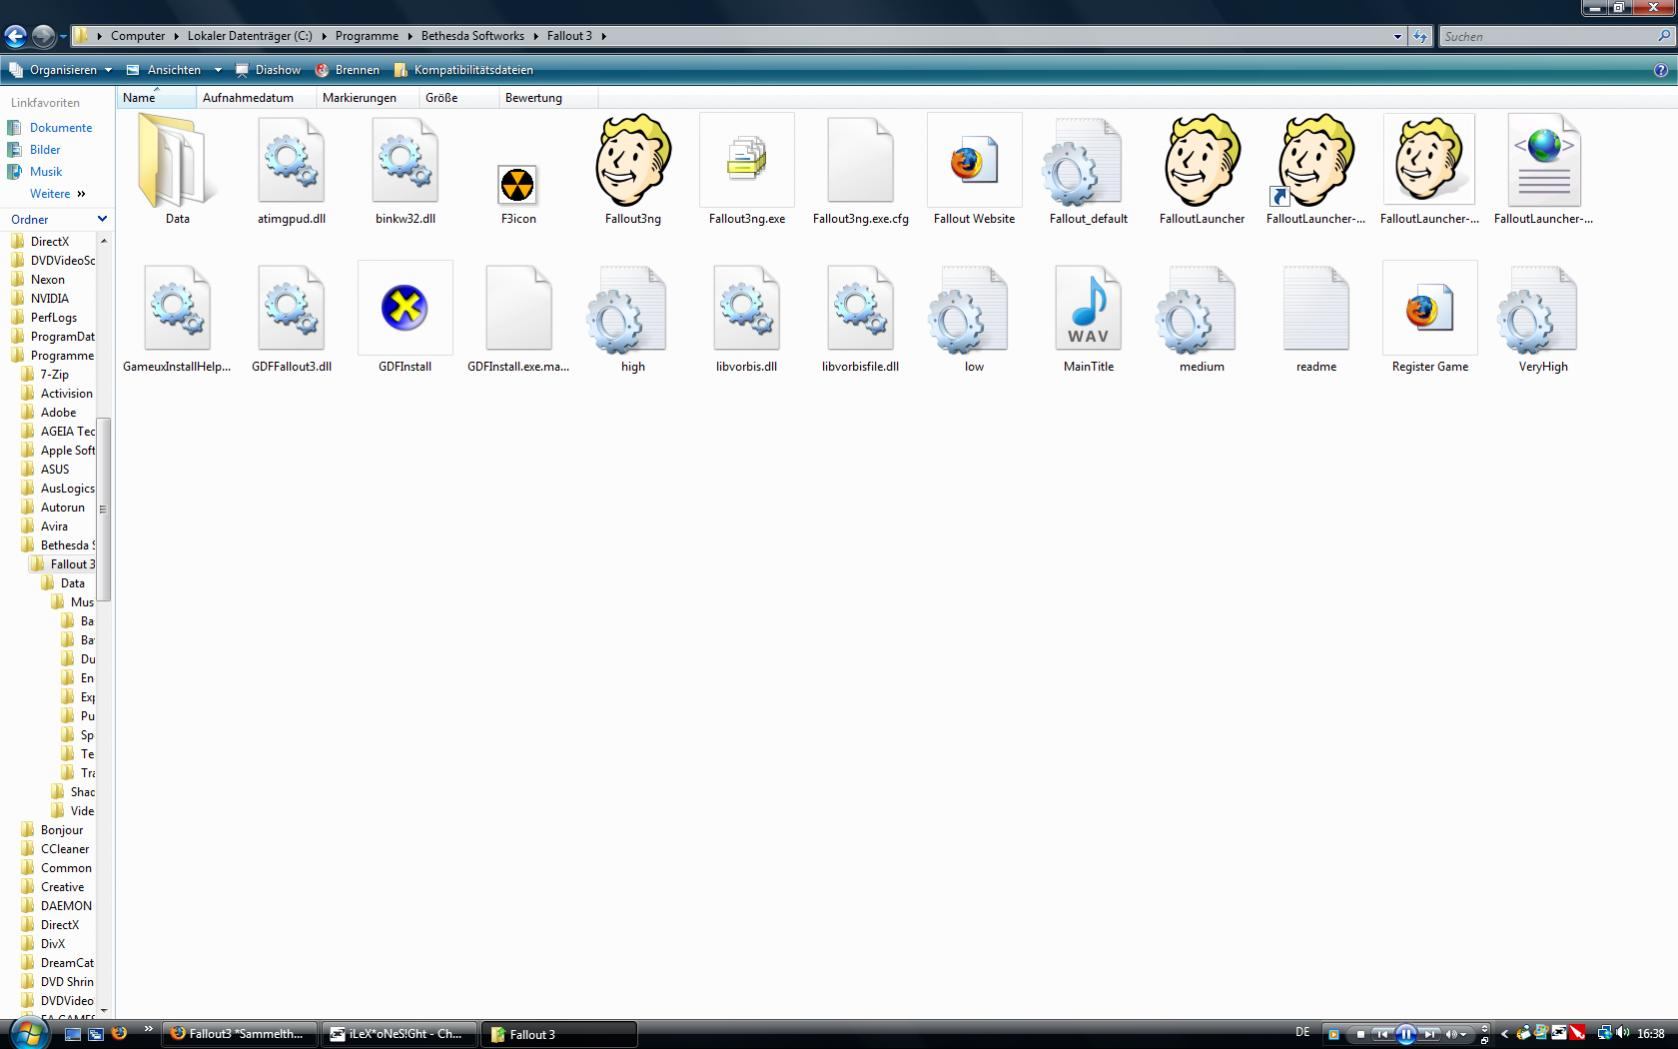Open Kompatibilitätsdateien
This screenshot has height=1049, width=1678.
[x=463, y=70]
